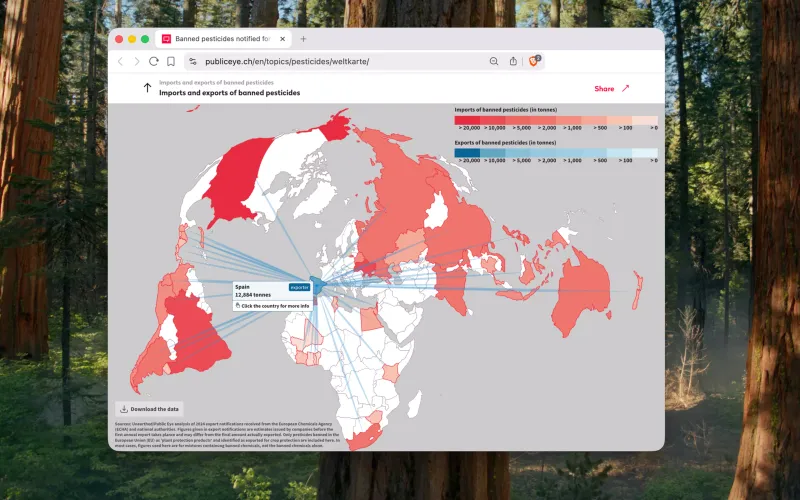Click Download the data button
Screen dimensions: 800x500
[x=149, y=409]
